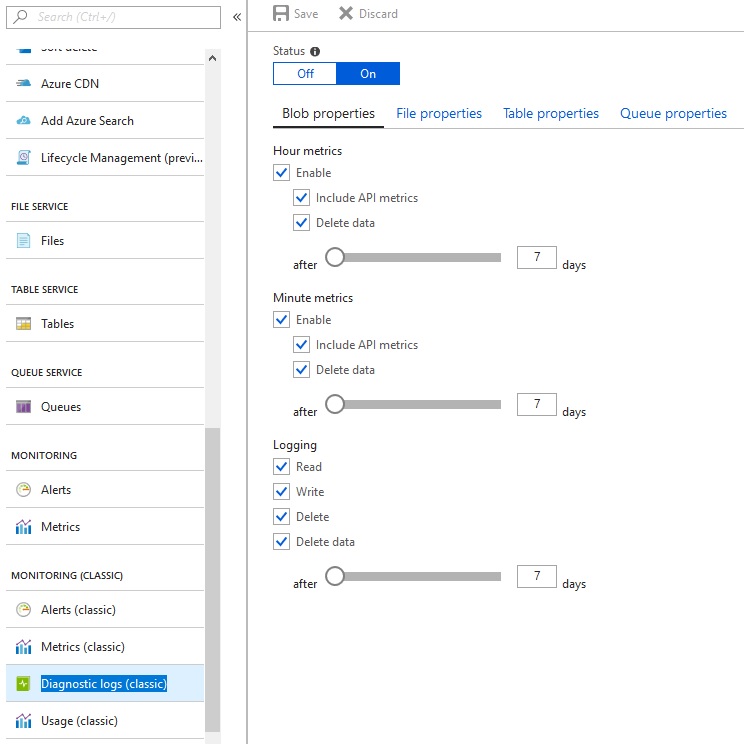Toggle Include API metrics for Minute metrics
744x744 pixels.
[x=301, y=344]
